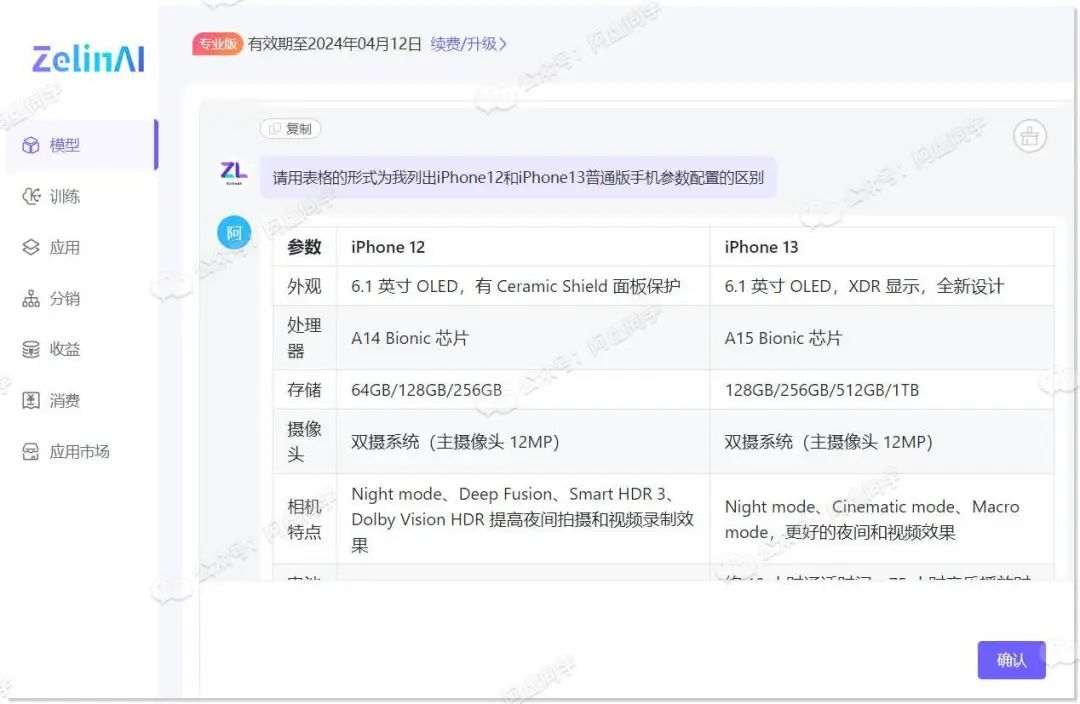Viewport: 1080px width, 704px height.
Task: Click the 应用 layers icon
Action: [31, 247]
